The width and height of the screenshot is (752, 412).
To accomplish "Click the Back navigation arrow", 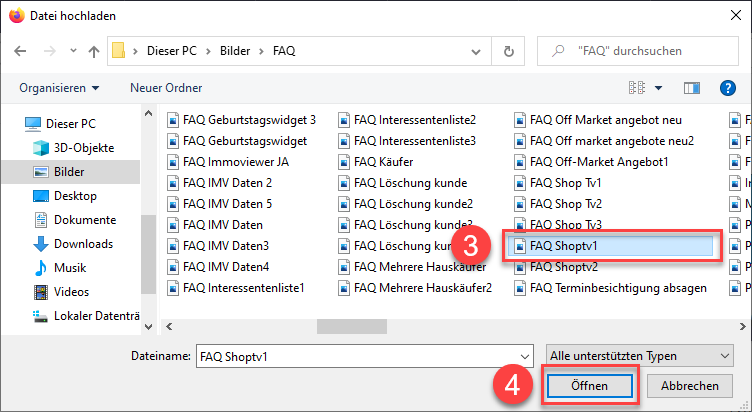I will click(19, 51).
